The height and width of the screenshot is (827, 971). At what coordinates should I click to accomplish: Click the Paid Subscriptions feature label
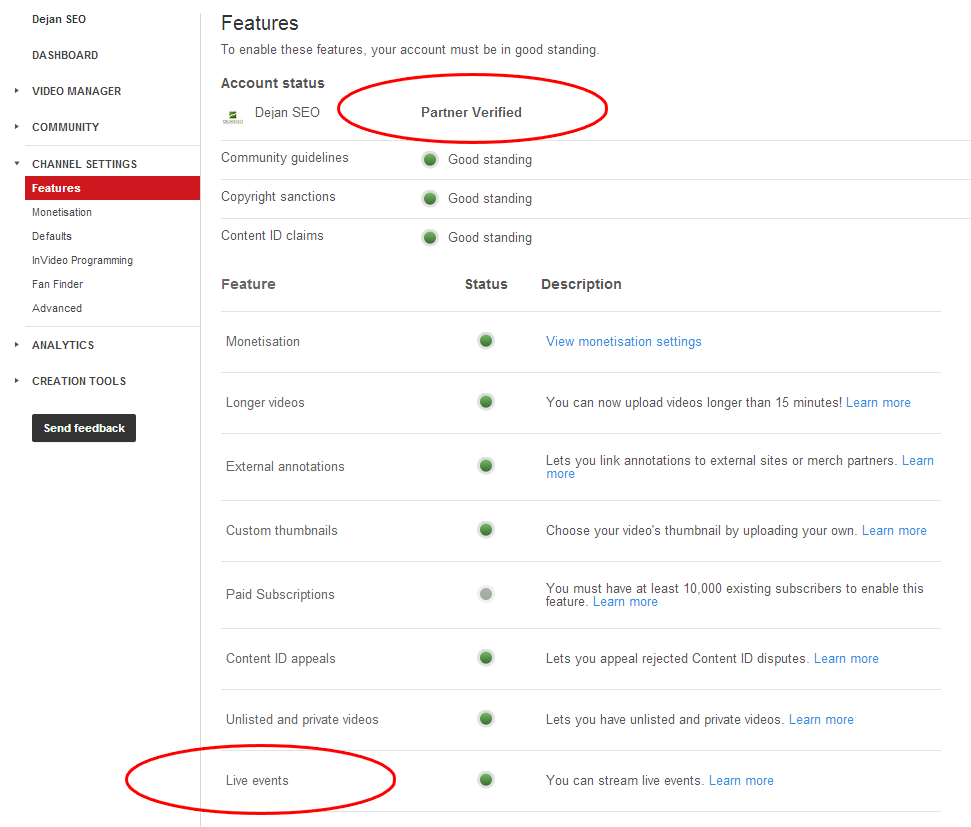[280, 595]
